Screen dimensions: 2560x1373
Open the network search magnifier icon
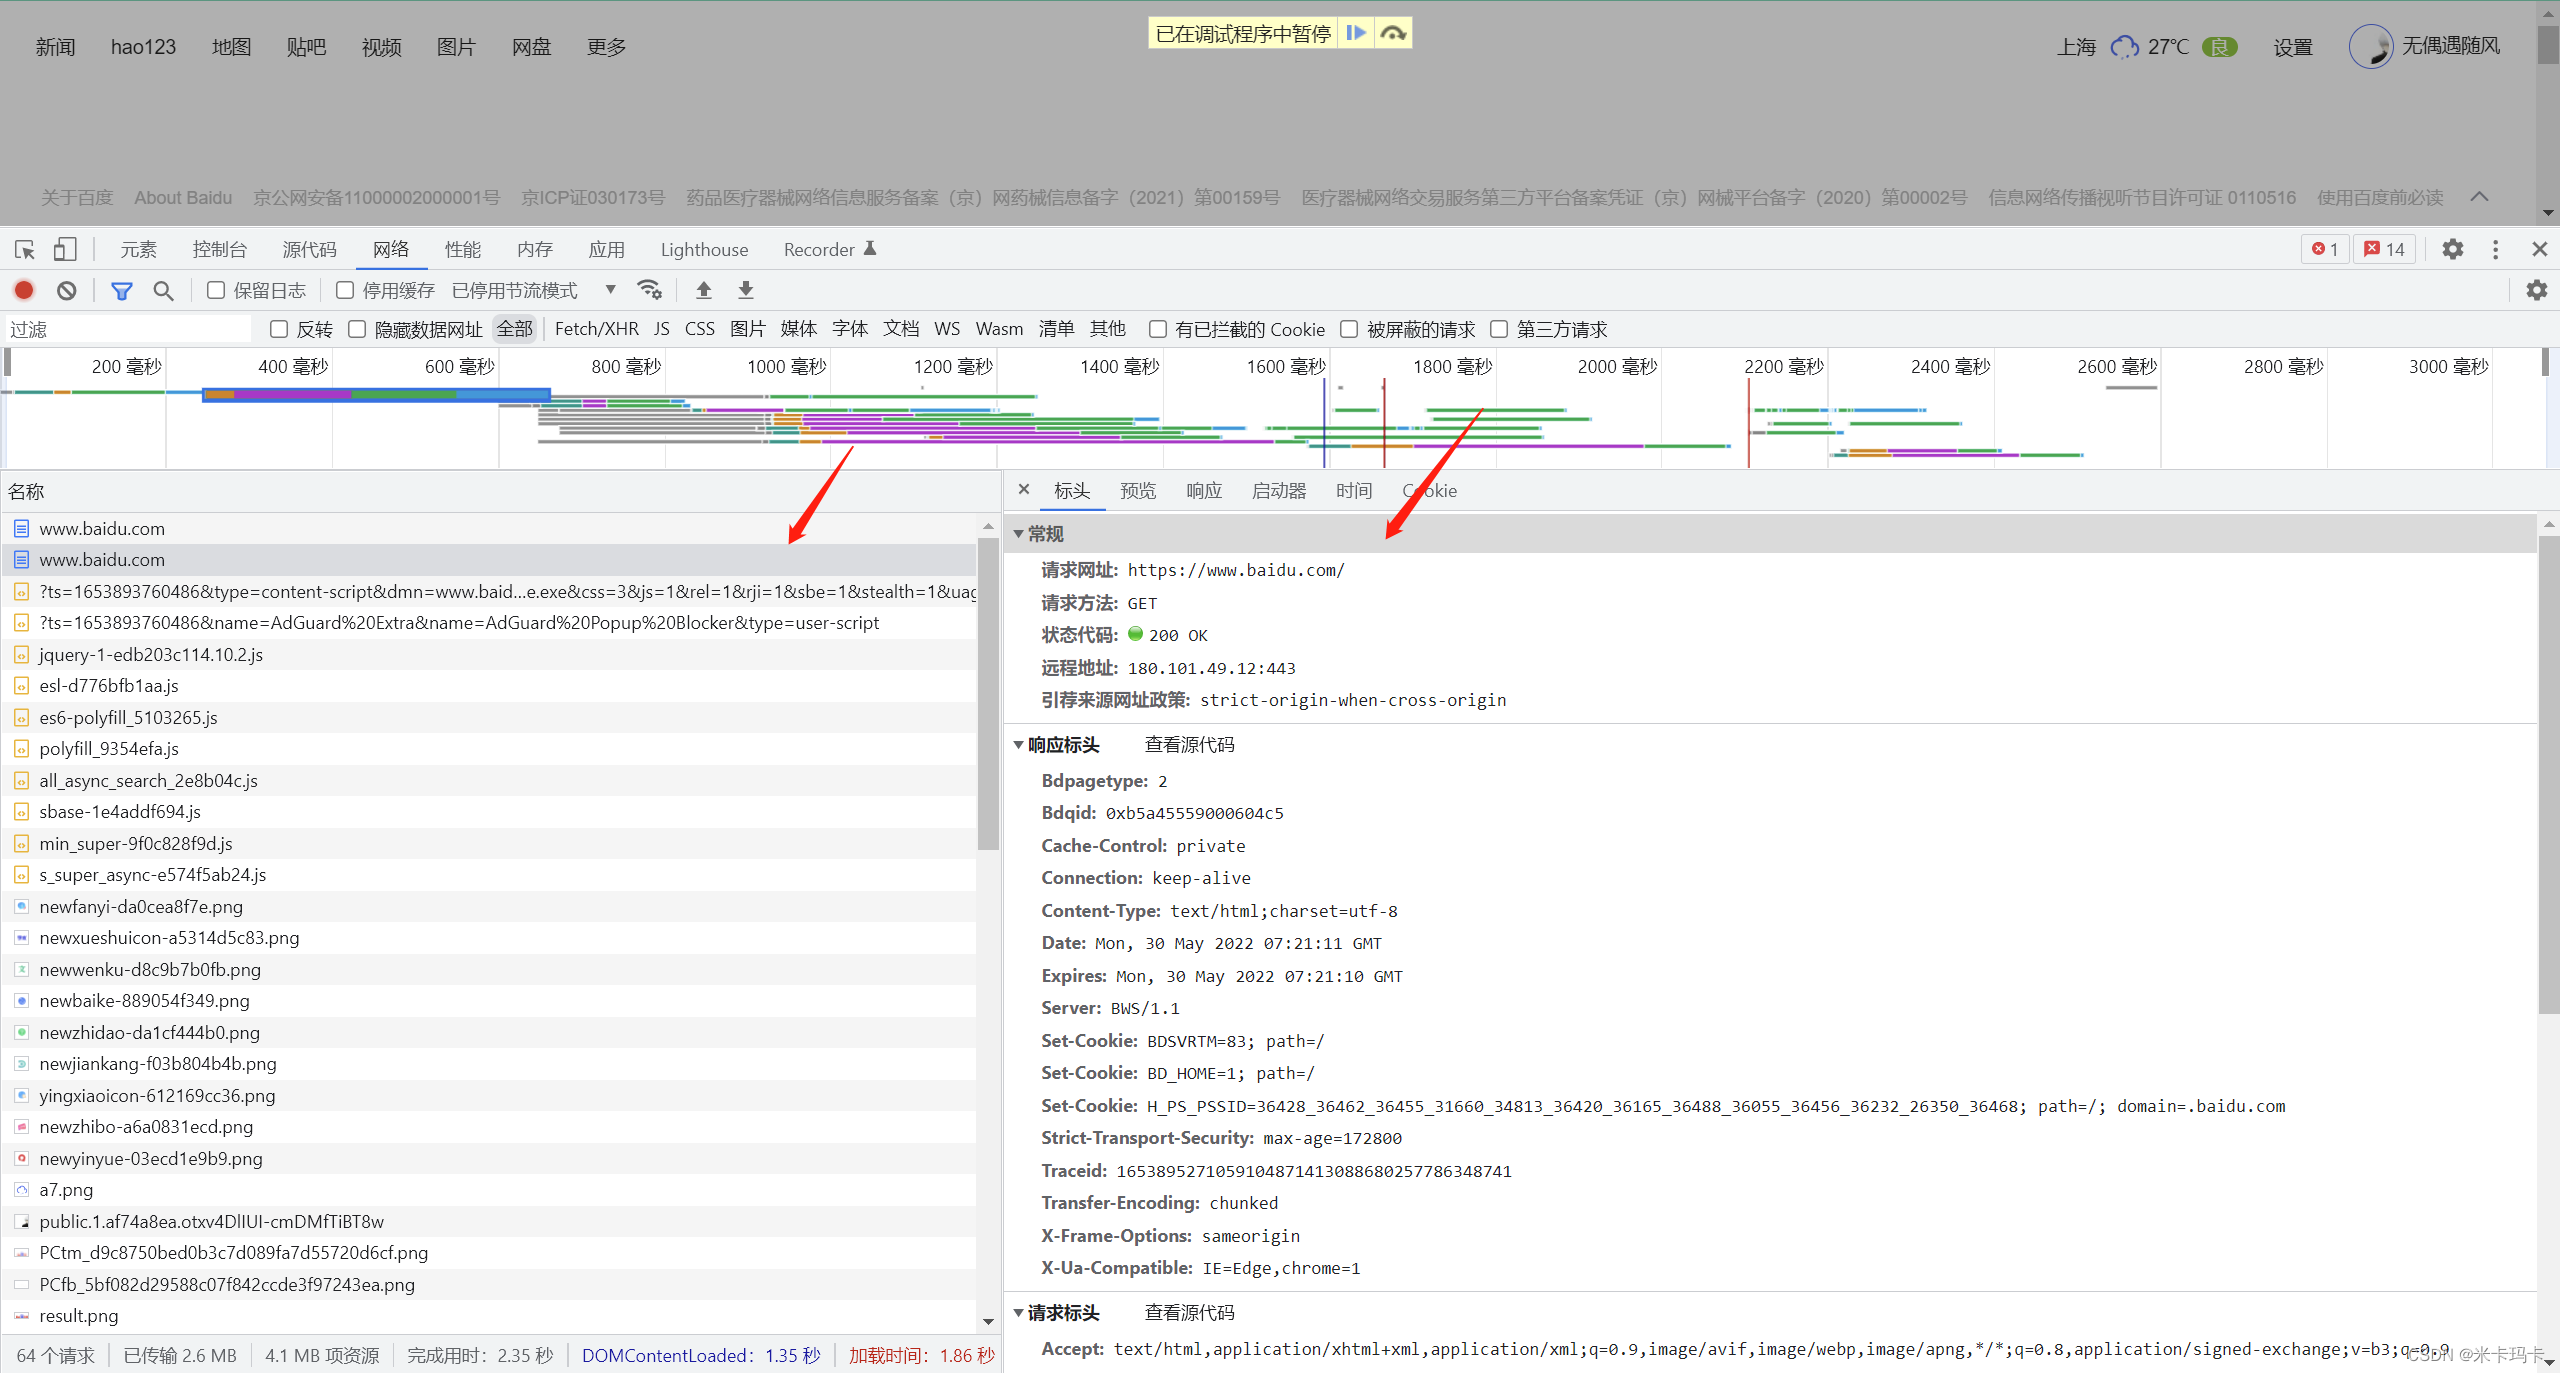(163, 290)
